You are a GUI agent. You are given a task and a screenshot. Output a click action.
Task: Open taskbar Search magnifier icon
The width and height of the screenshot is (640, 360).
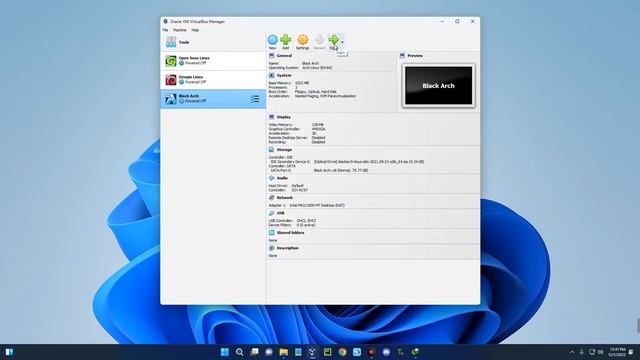(x=240, y=352)
